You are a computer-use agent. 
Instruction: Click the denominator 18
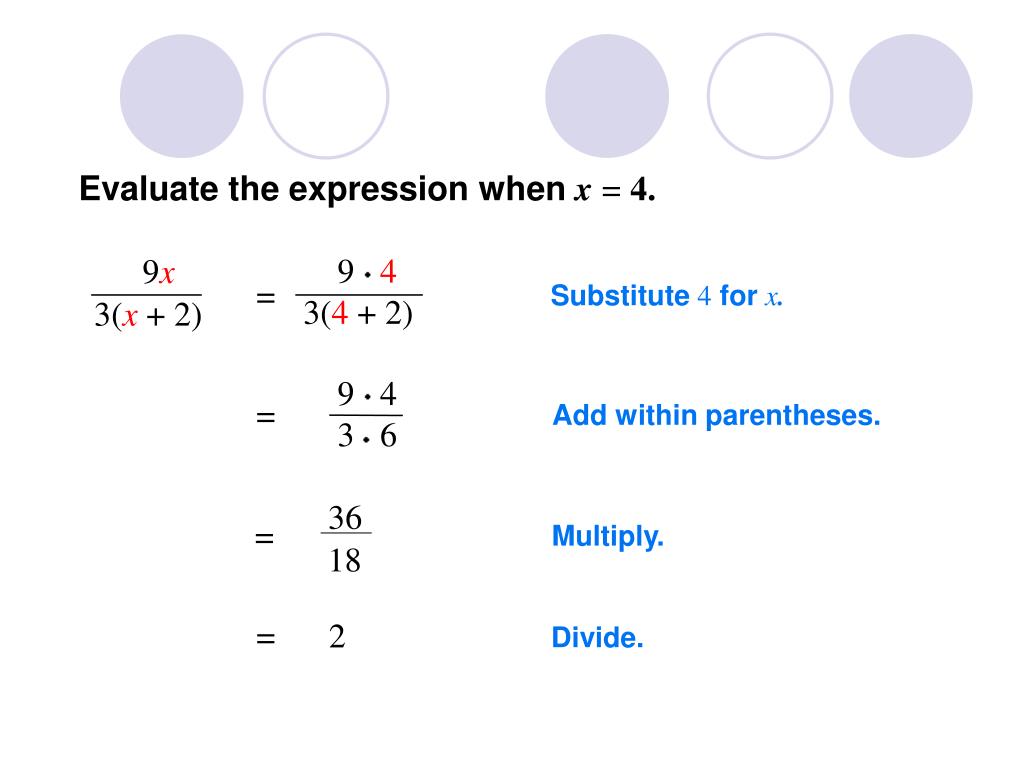(x=345, y=560)
